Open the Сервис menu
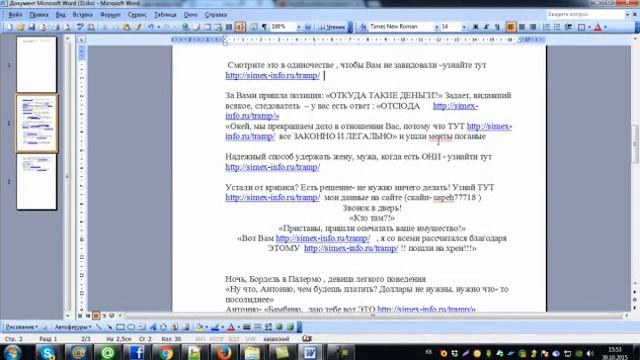 137,15
